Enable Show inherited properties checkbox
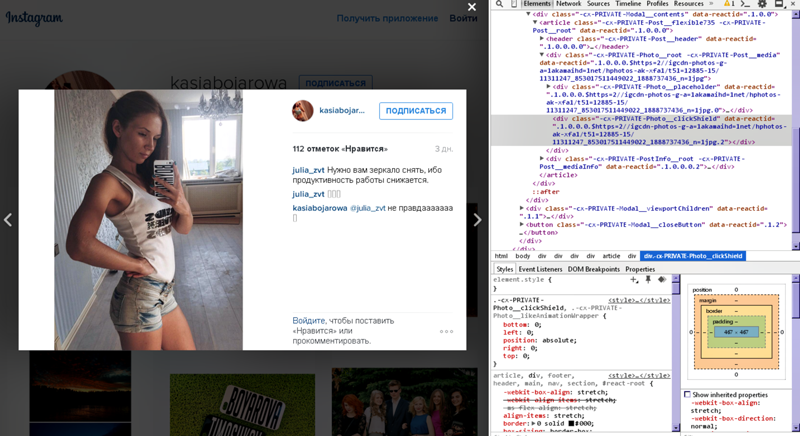 pyautogui.click(x=687, y=394)
